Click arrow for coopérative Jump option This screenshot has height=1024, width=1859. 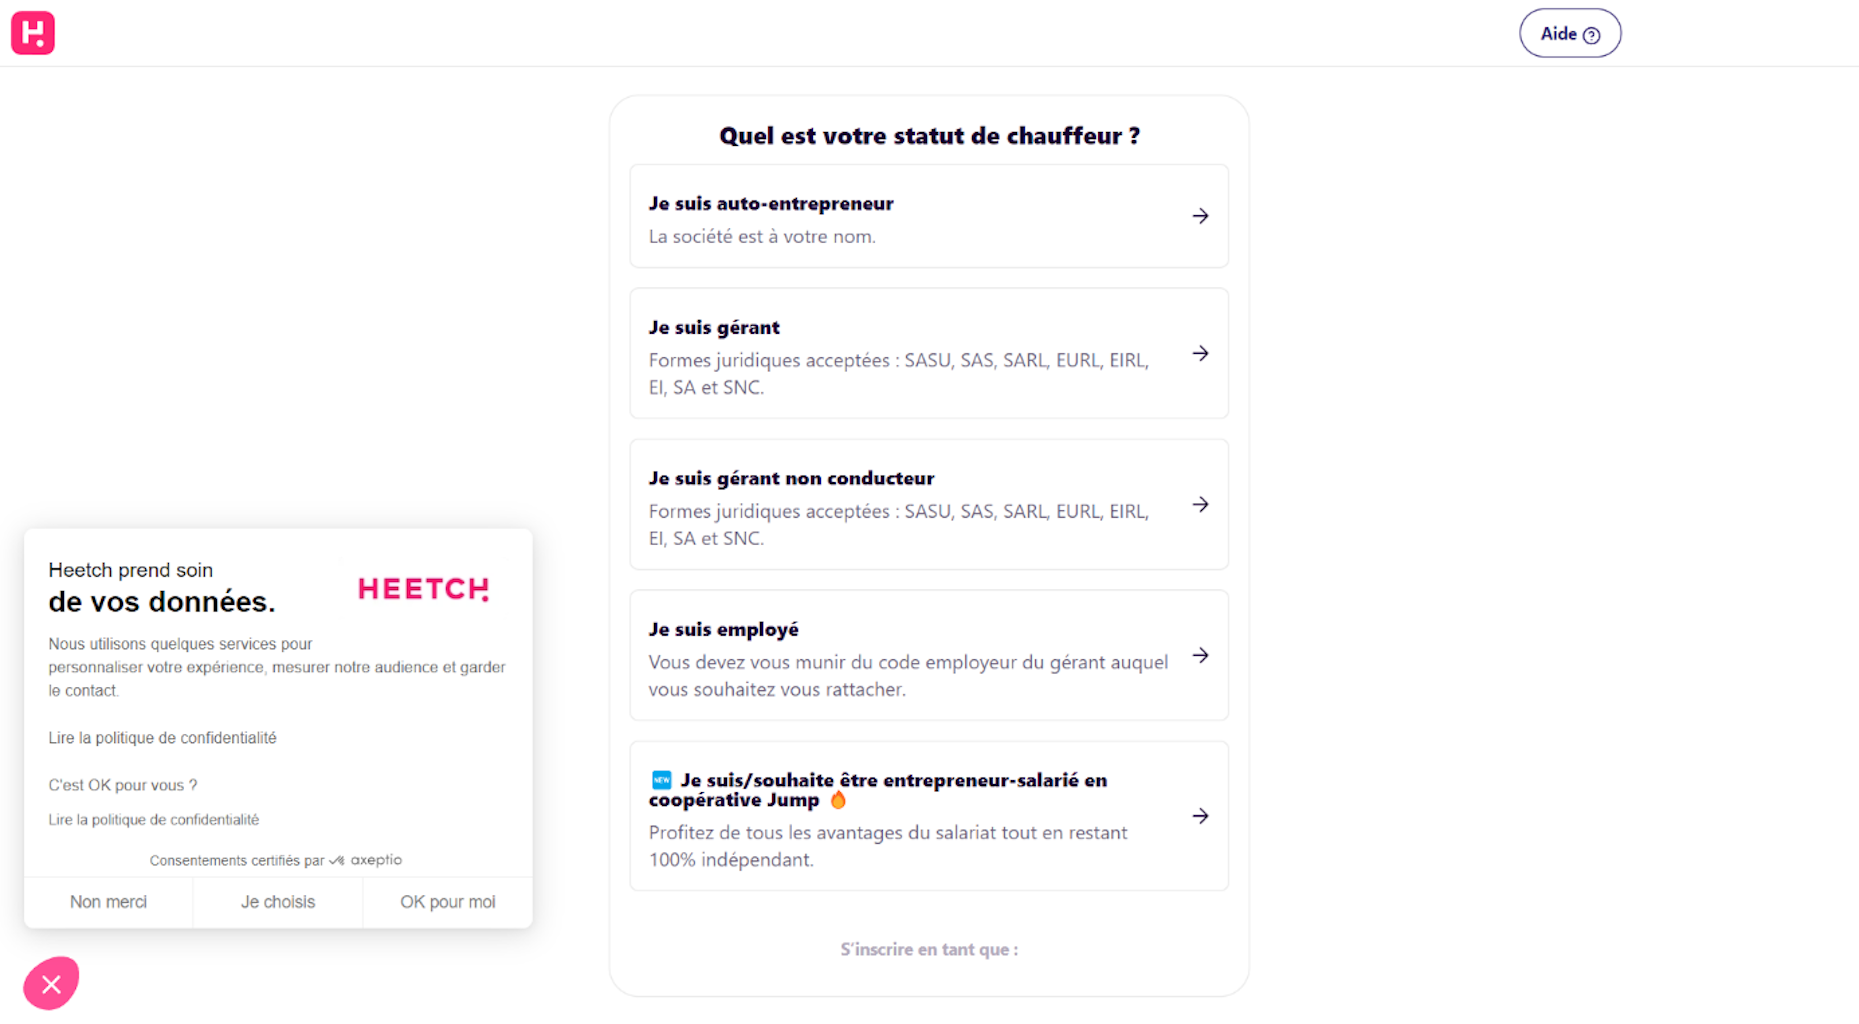click(x=1200, y=816)
